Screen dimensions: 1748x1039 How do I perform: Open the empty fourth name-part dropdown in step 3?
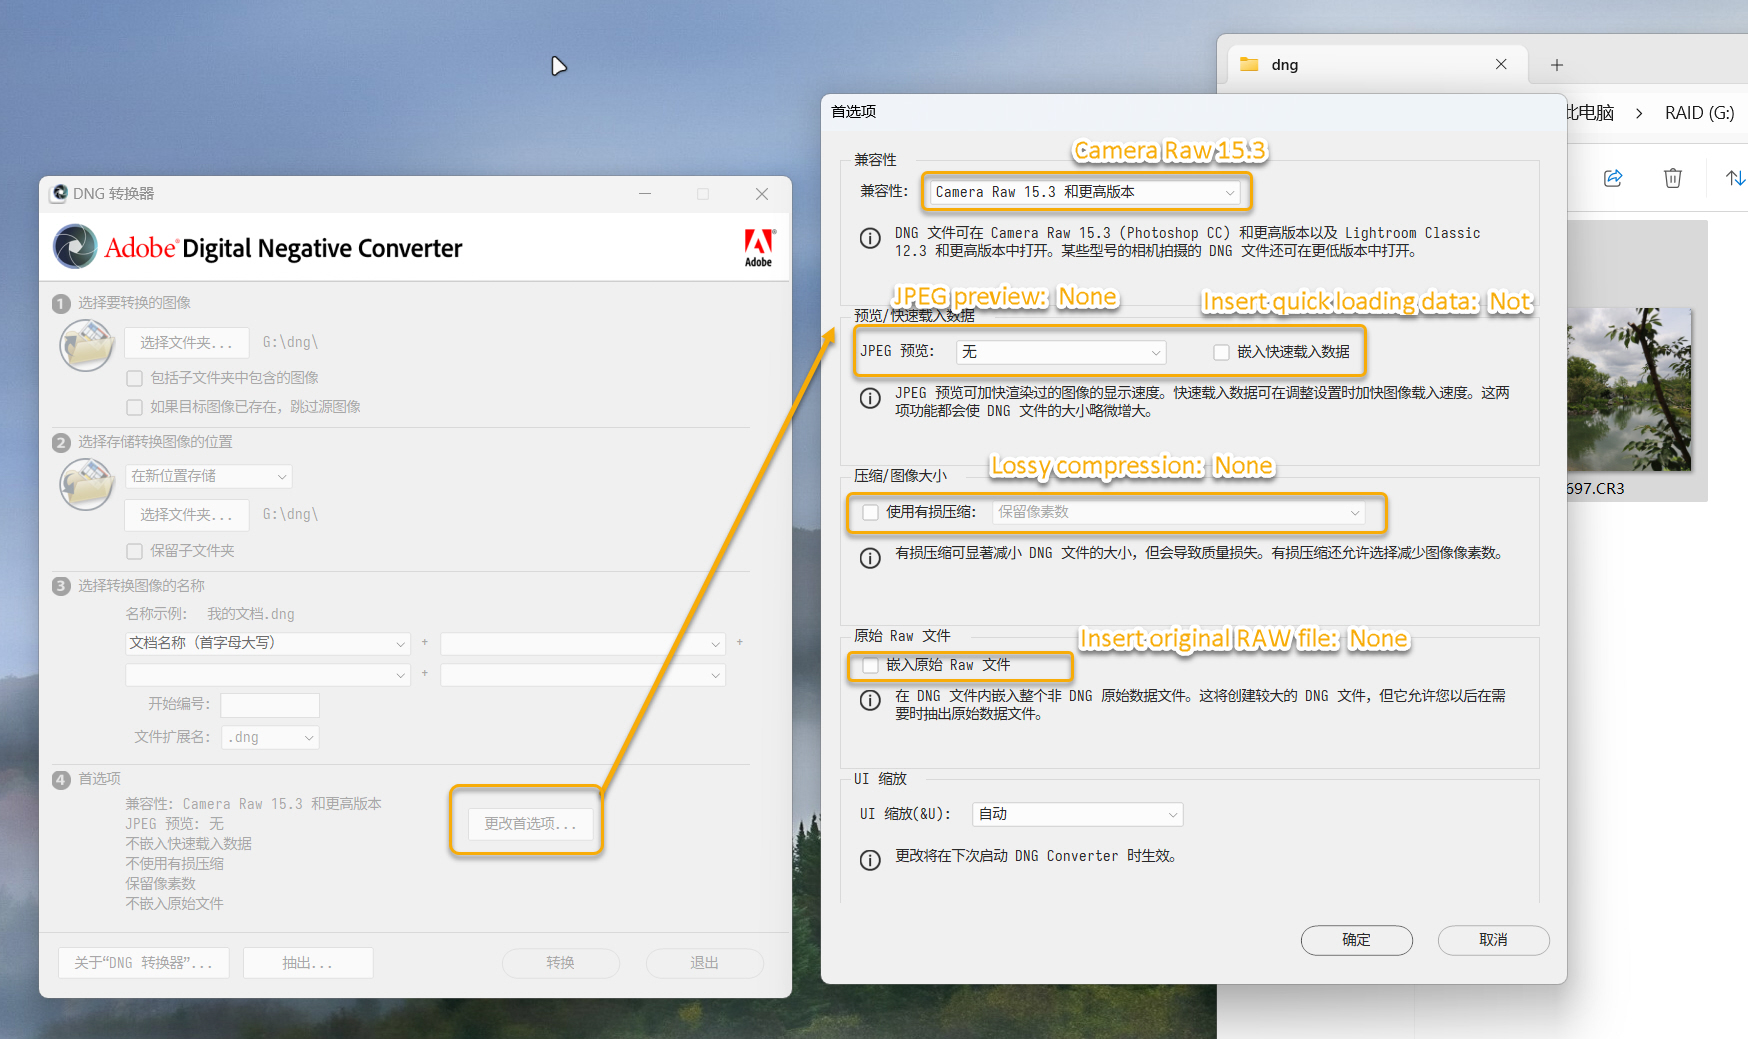point(583,675)
